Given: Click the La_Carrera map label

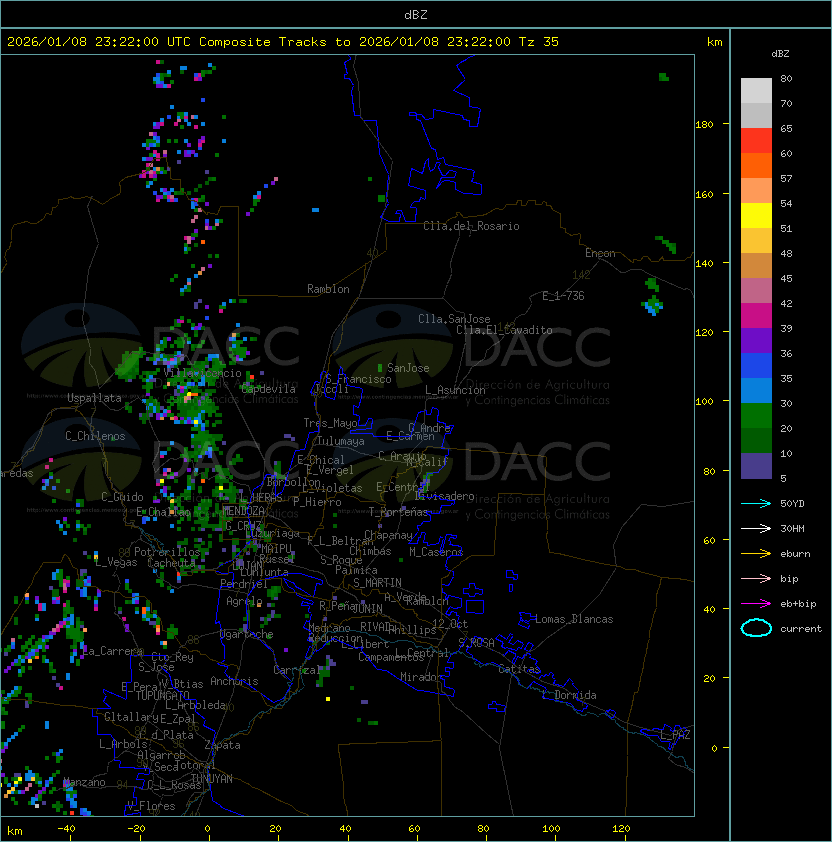Looking at the screenshot, I should click(113, 651).
